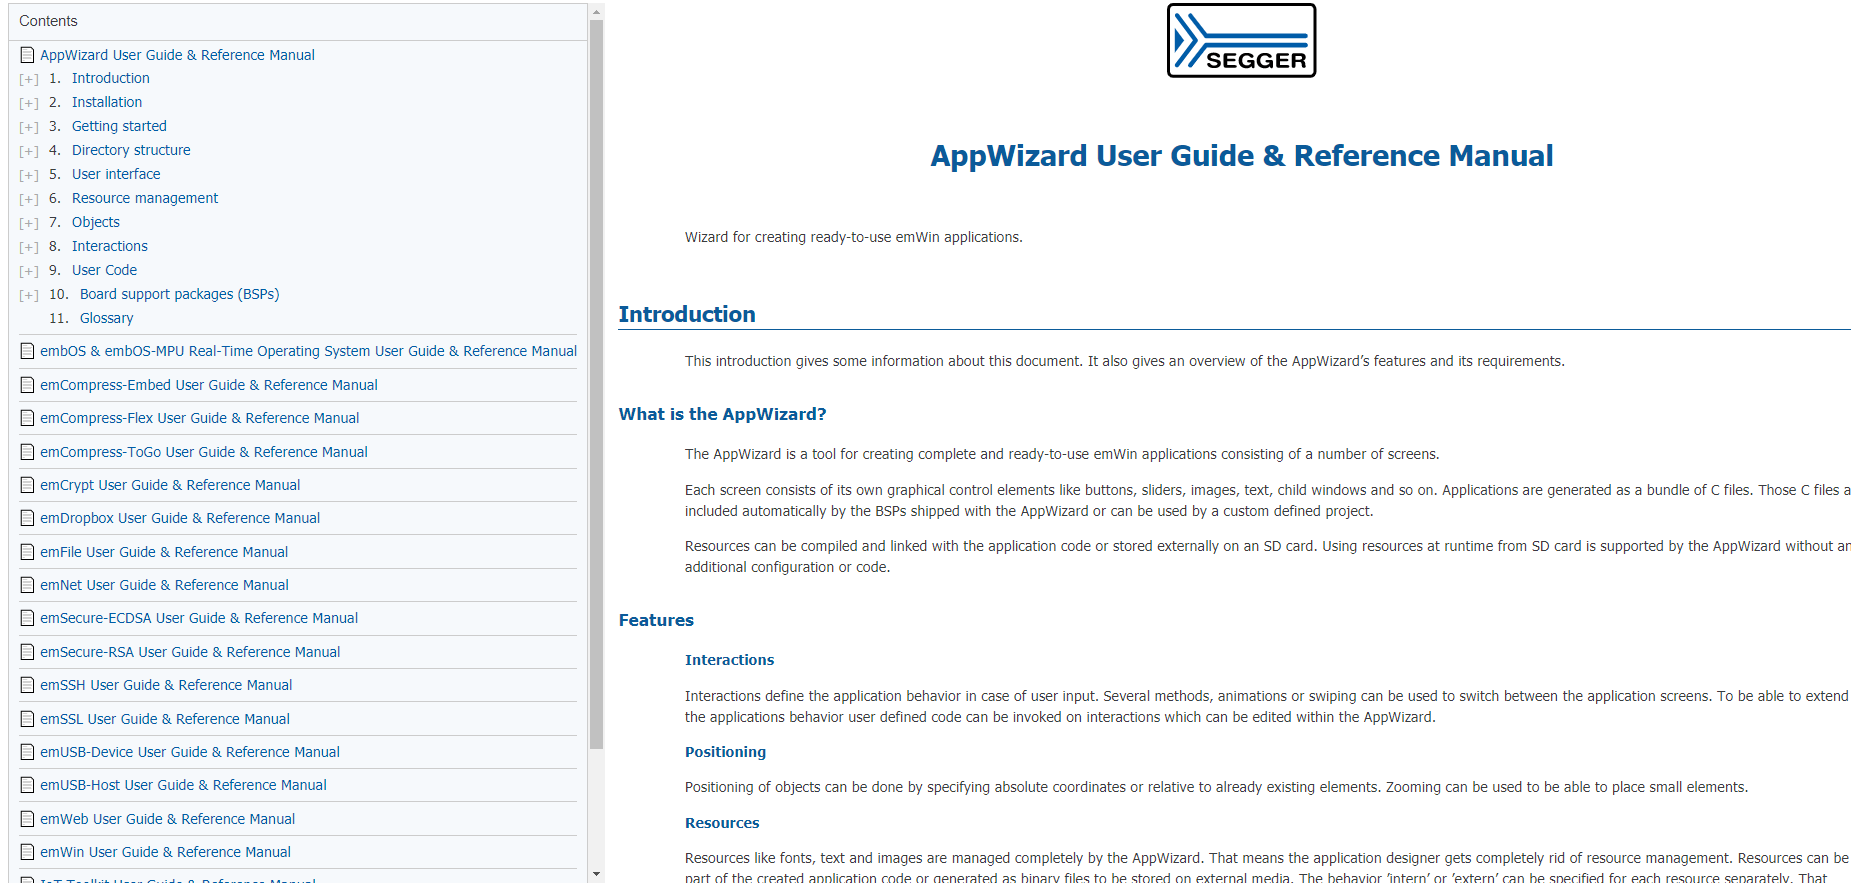Open emCrypt User Guide link

170,485
